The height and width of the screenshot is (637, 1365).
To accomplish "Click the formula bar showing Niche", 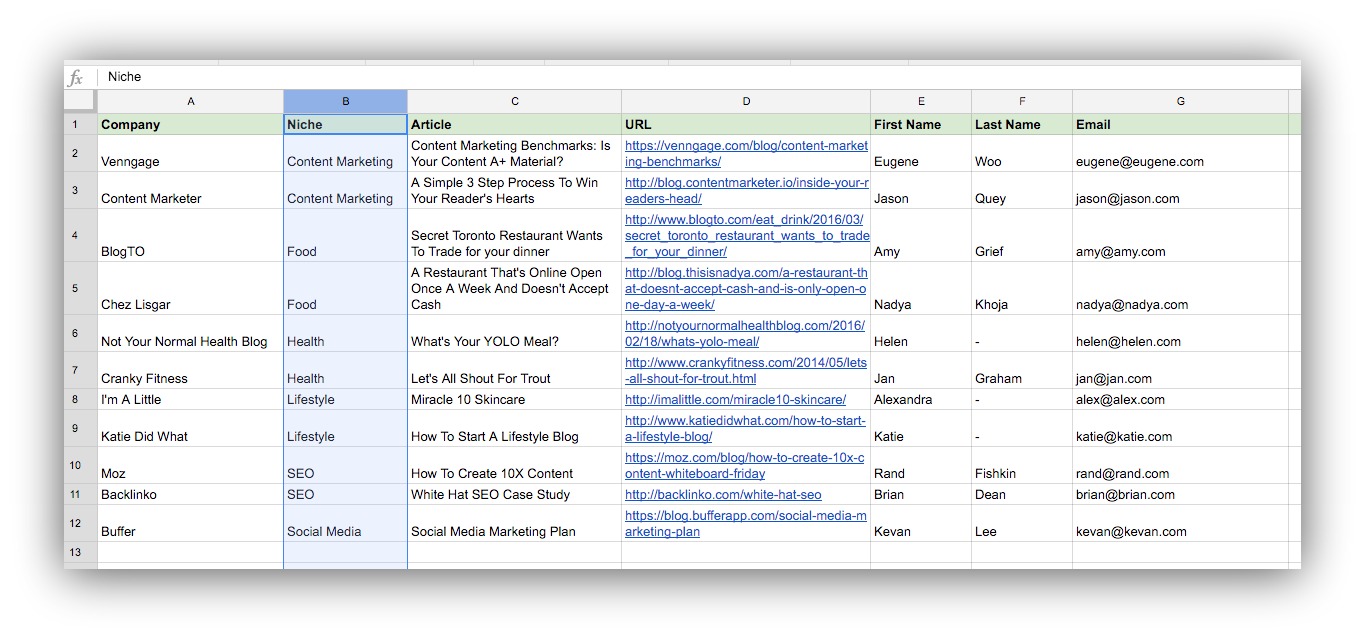I will (698, 77).
